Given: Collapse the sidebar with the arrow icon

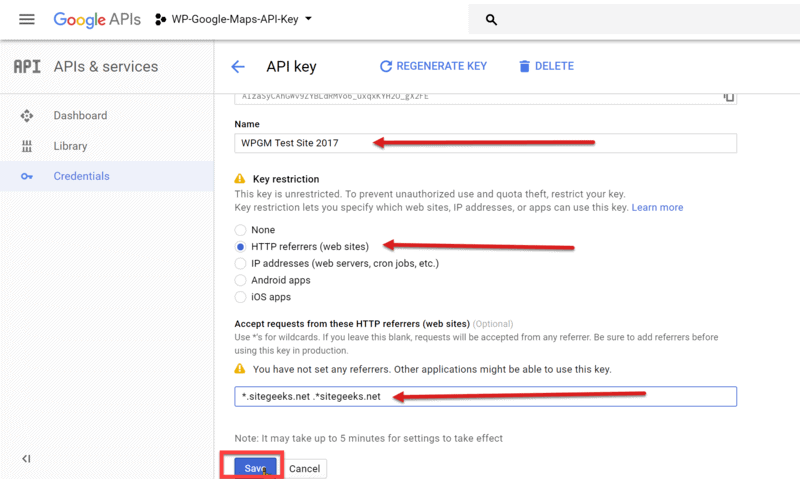Looking at the screenshot, I should pos(27,459).
